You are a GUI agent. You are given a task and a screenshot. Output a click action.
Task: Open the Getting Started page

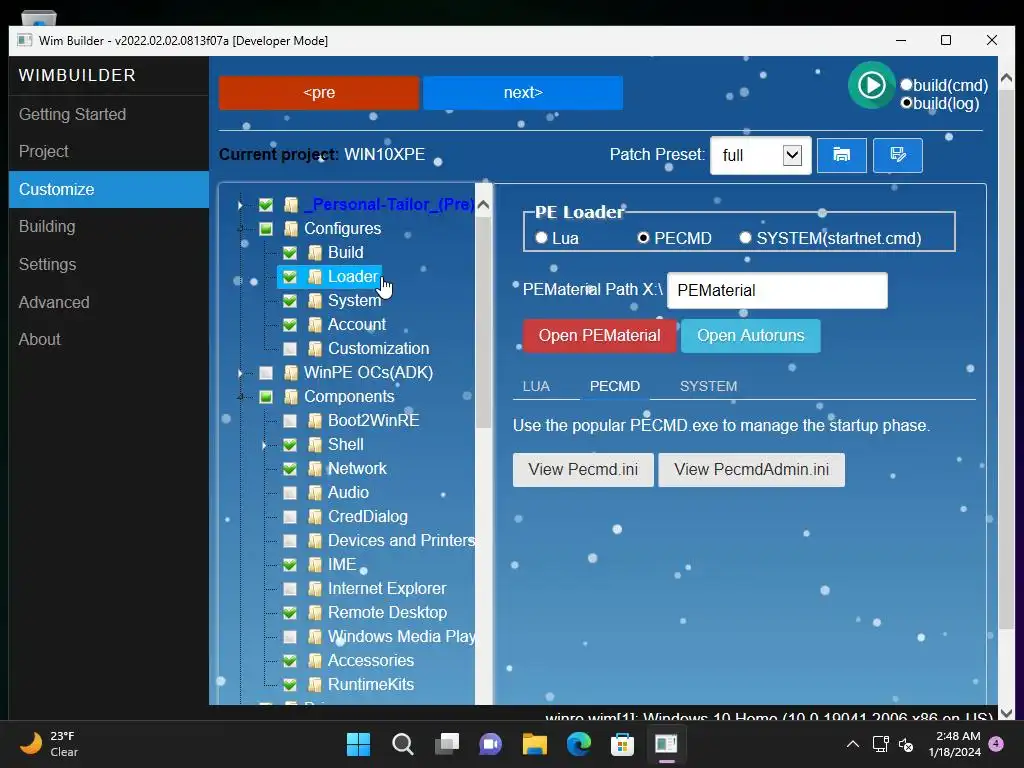click(x=109, y=114)
